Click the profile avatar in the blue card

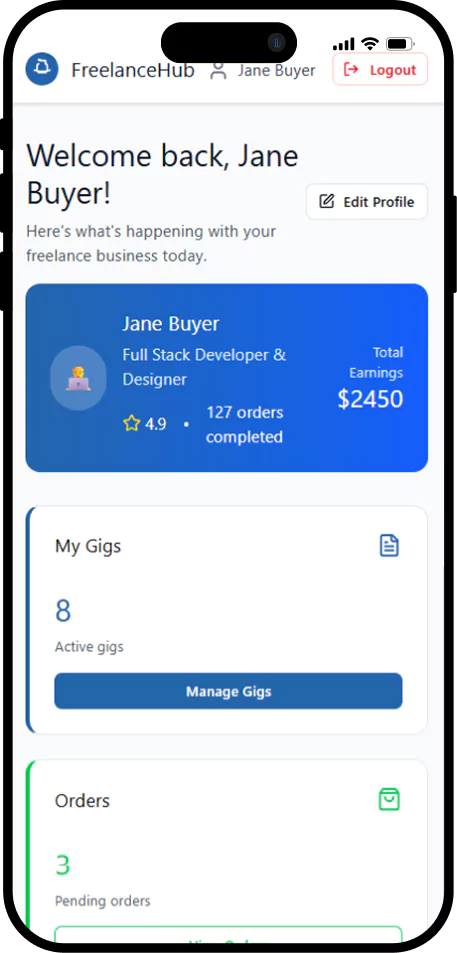click(78, 378)
